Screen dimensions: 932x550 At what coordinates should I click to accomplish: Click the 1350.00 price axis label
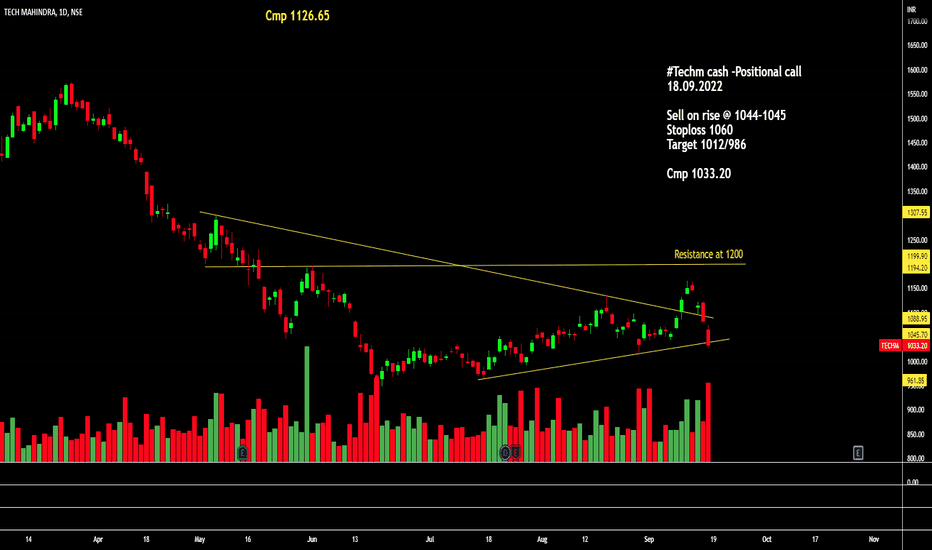point(917,191)
